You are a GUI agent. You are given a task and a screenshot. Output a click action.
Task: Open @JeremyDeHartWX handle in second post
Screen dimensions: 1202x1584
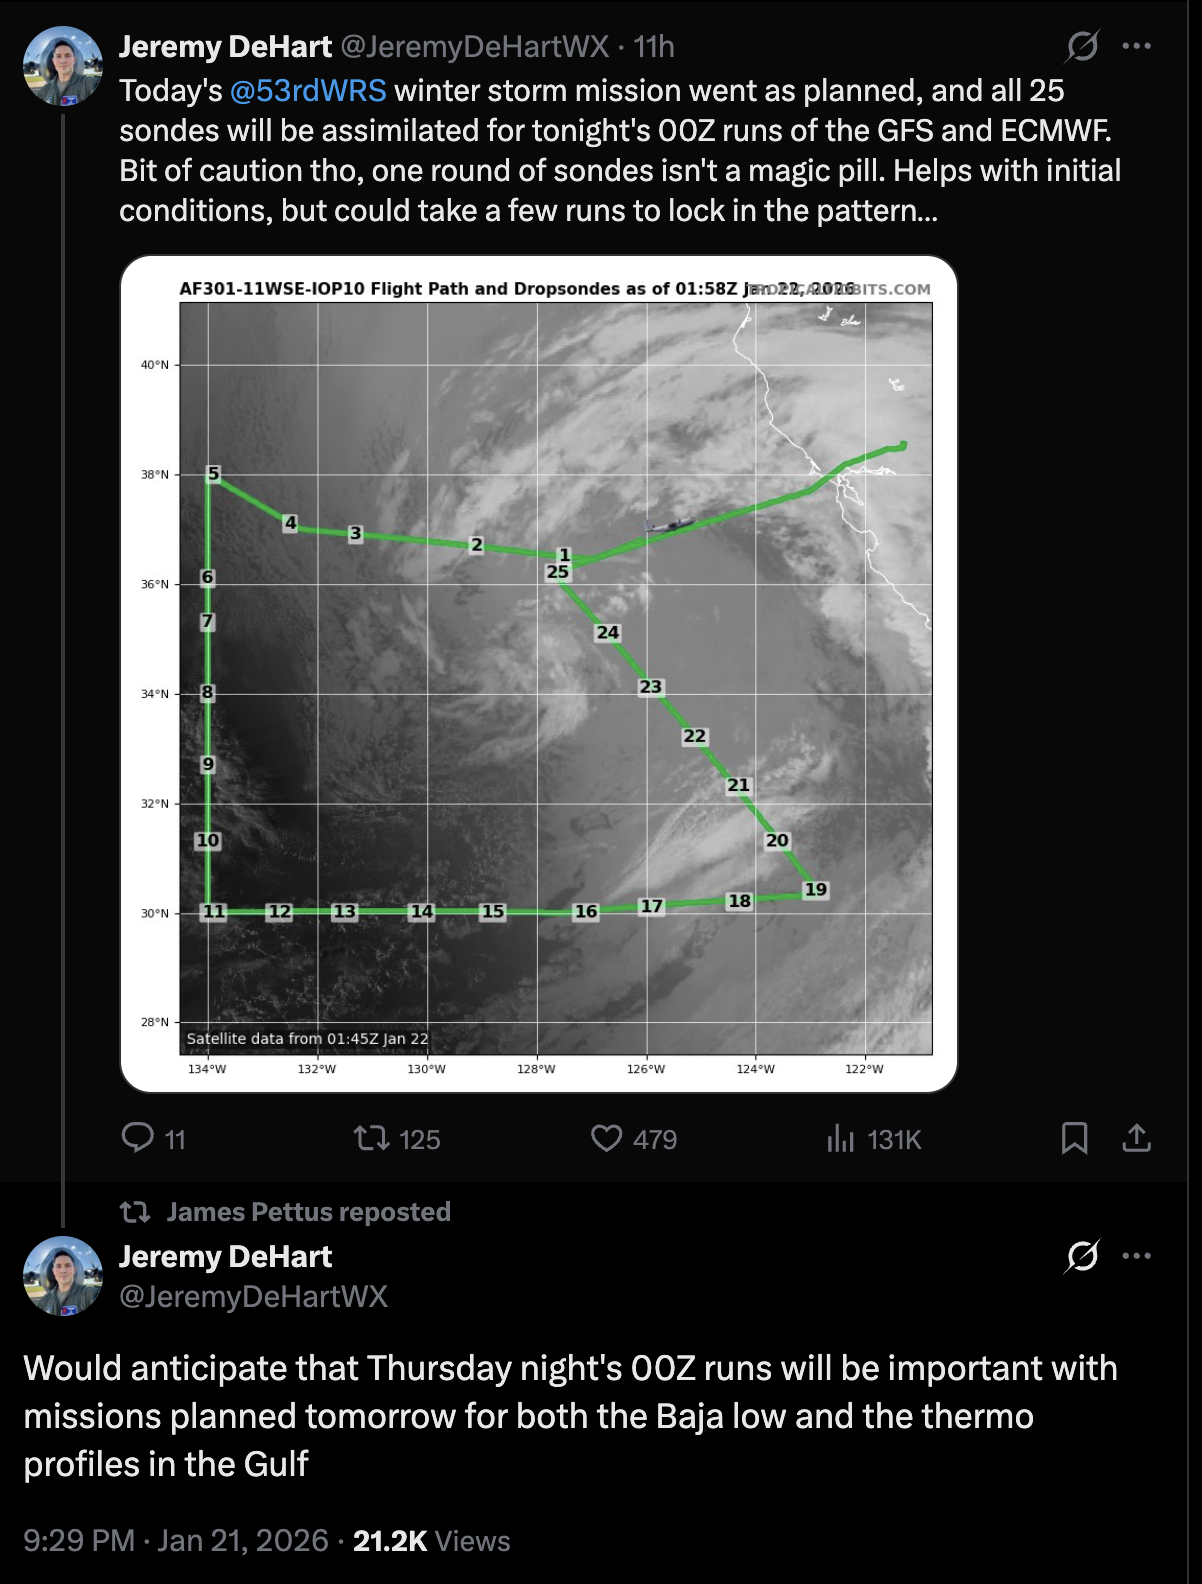[253, 1297]
